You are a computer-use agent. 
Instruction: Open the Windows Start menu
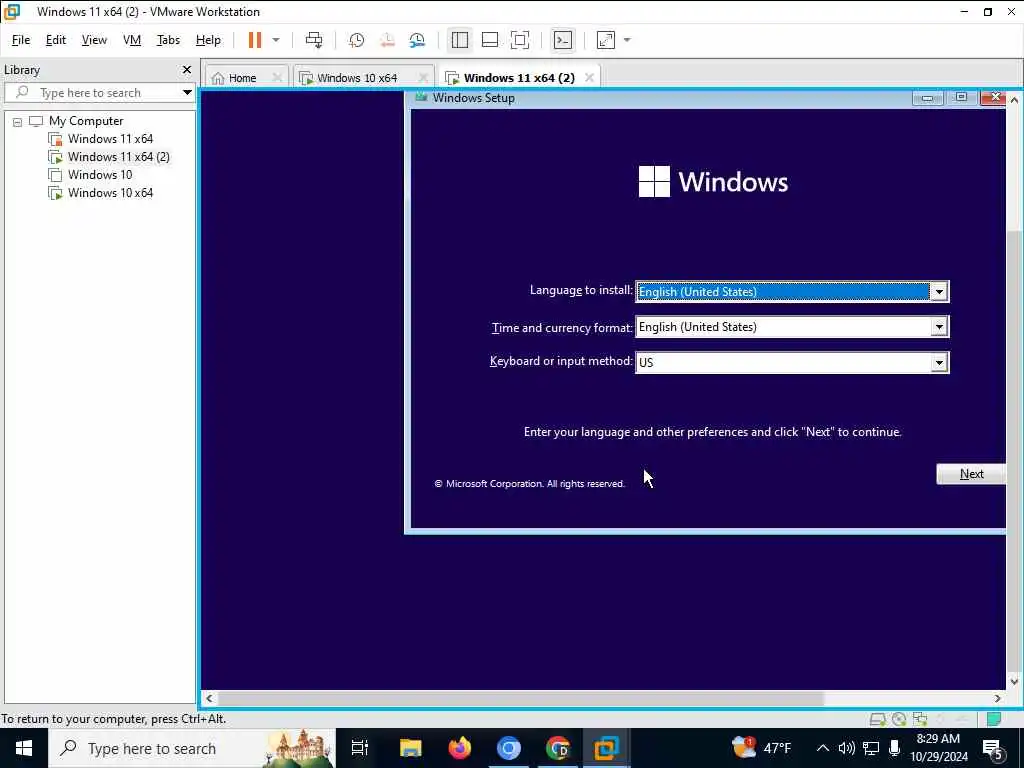coord(24,748)
